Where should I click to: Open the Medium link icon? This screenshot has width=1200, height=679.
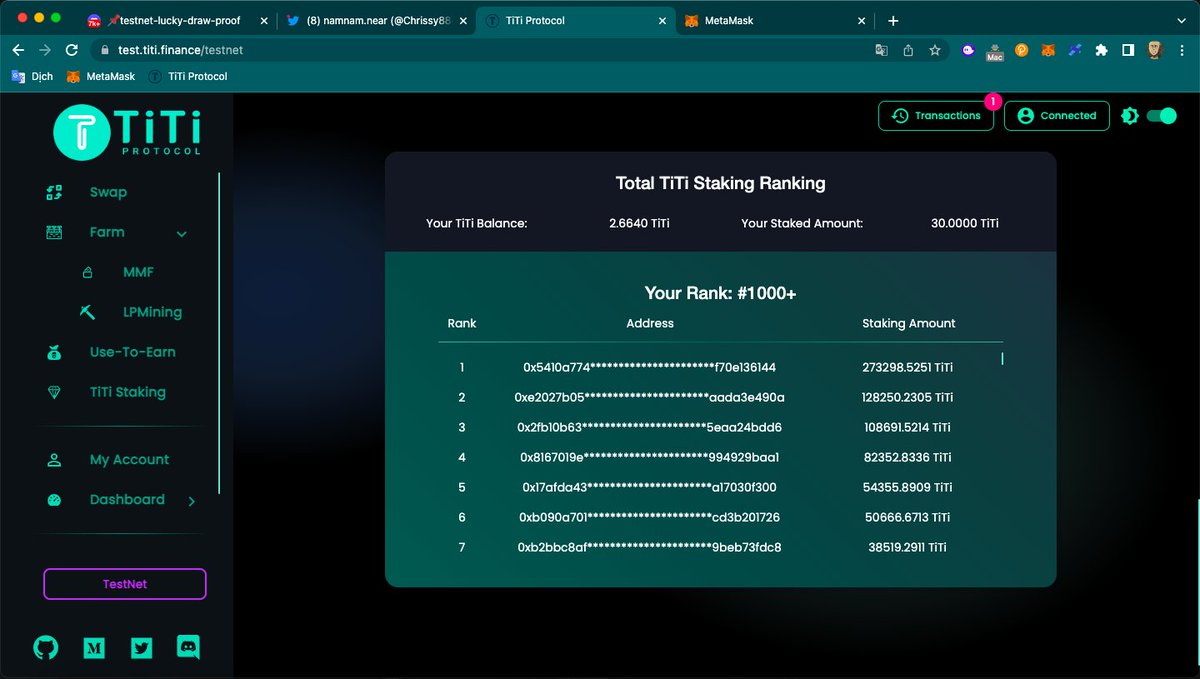click(x=94, y=648)
